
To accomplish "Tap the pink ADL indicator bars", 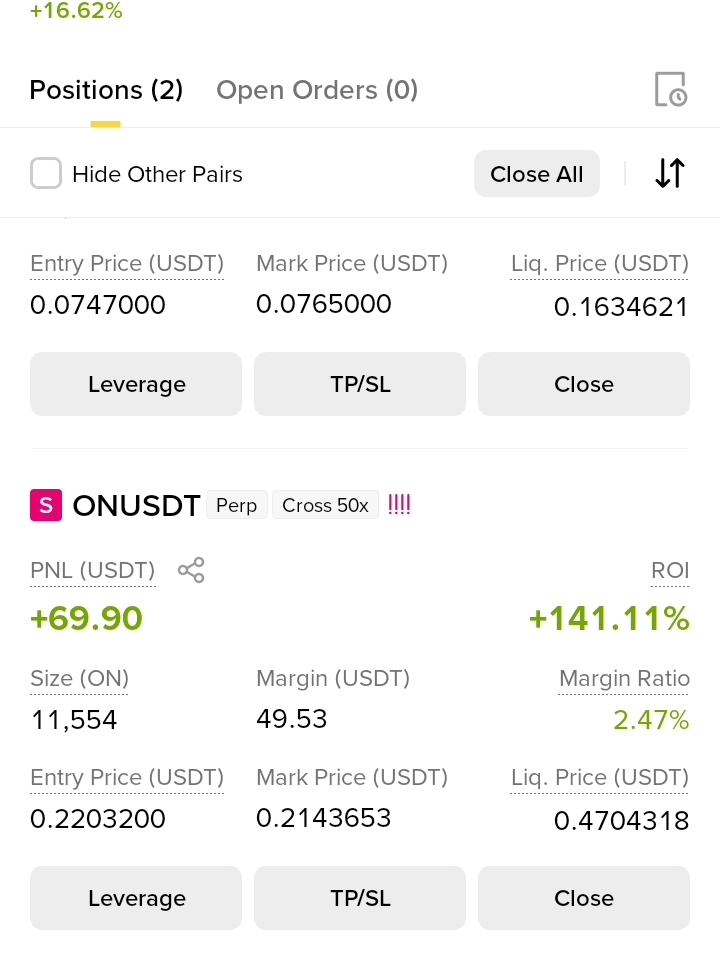I will [x=399, y=504].
